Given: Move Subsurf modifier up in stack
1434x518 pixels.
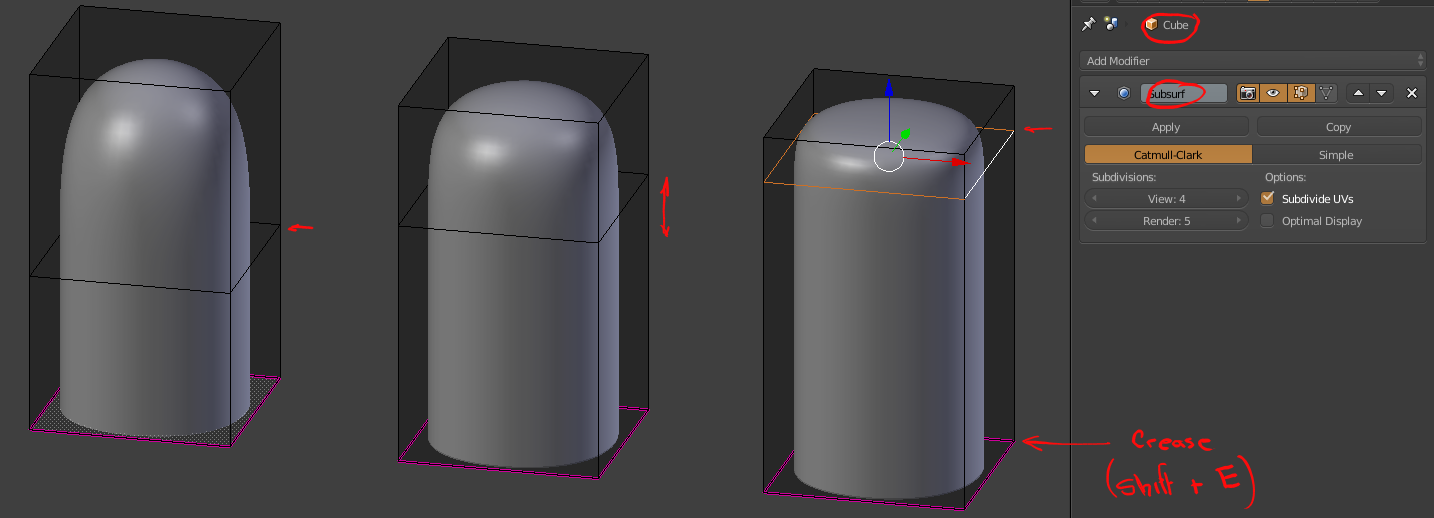Looking at the screenshot, I should (1358, 93).
